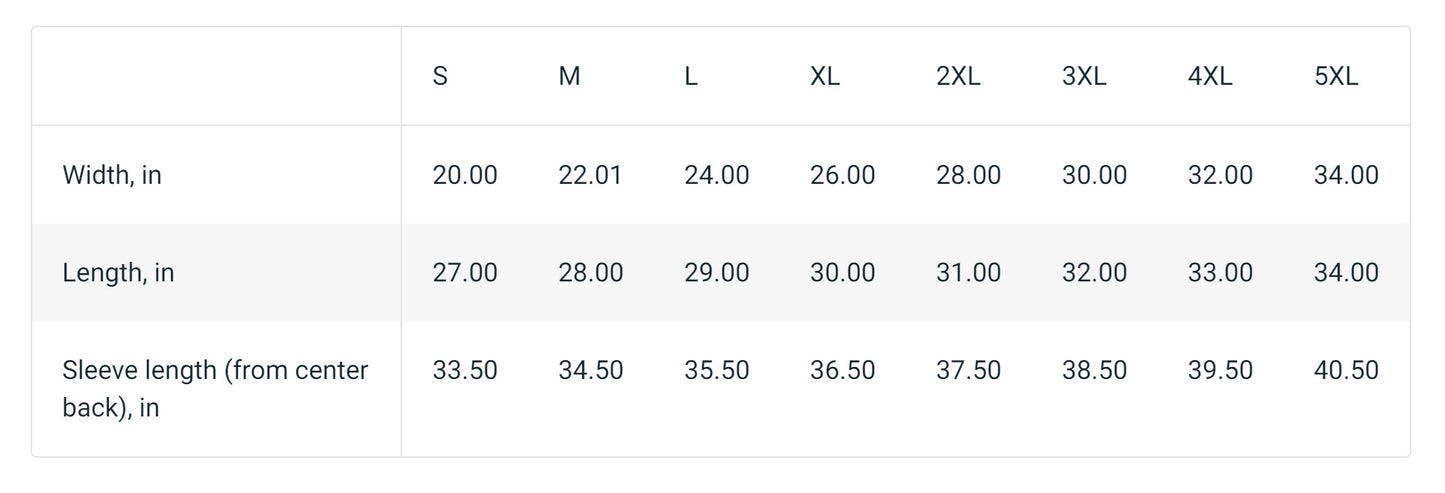
Task: Select the XL size column header
Action: (x=825, y=77)
